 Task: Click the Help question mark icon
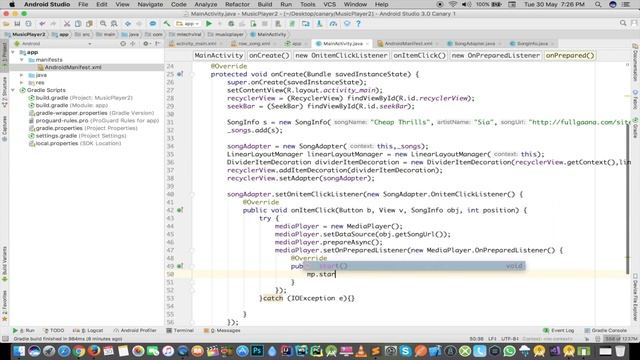(358, 24)
